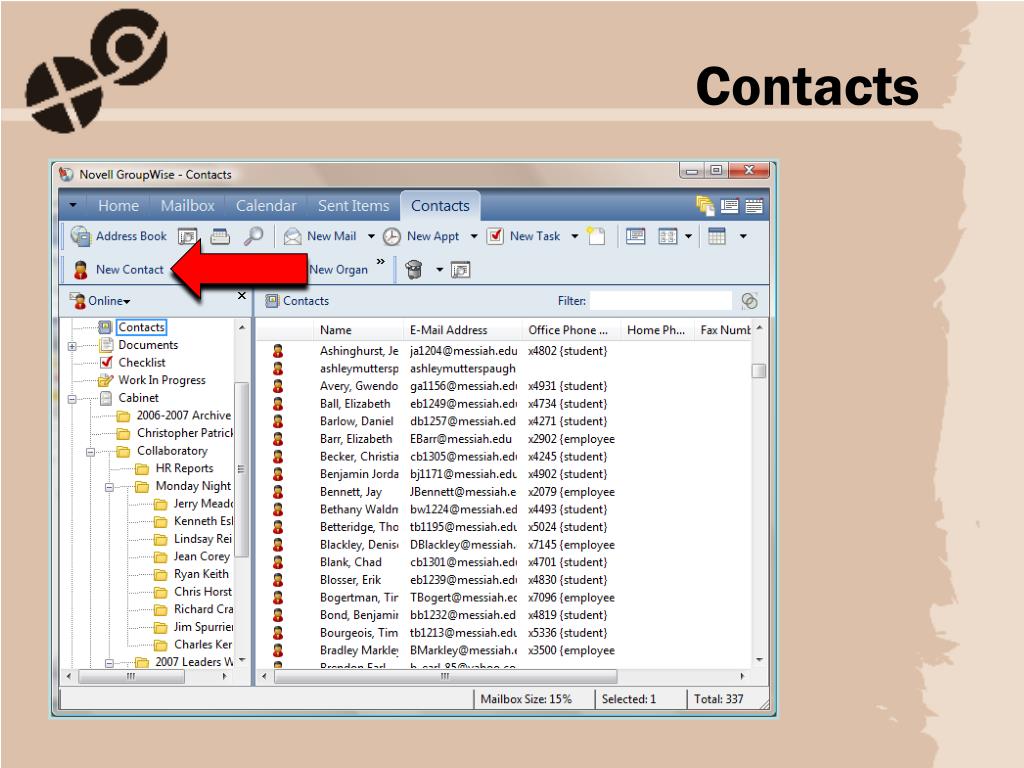Open the New Appt dropdown arrow
This screenshot has height=768, width=1024.
point(474,236)
